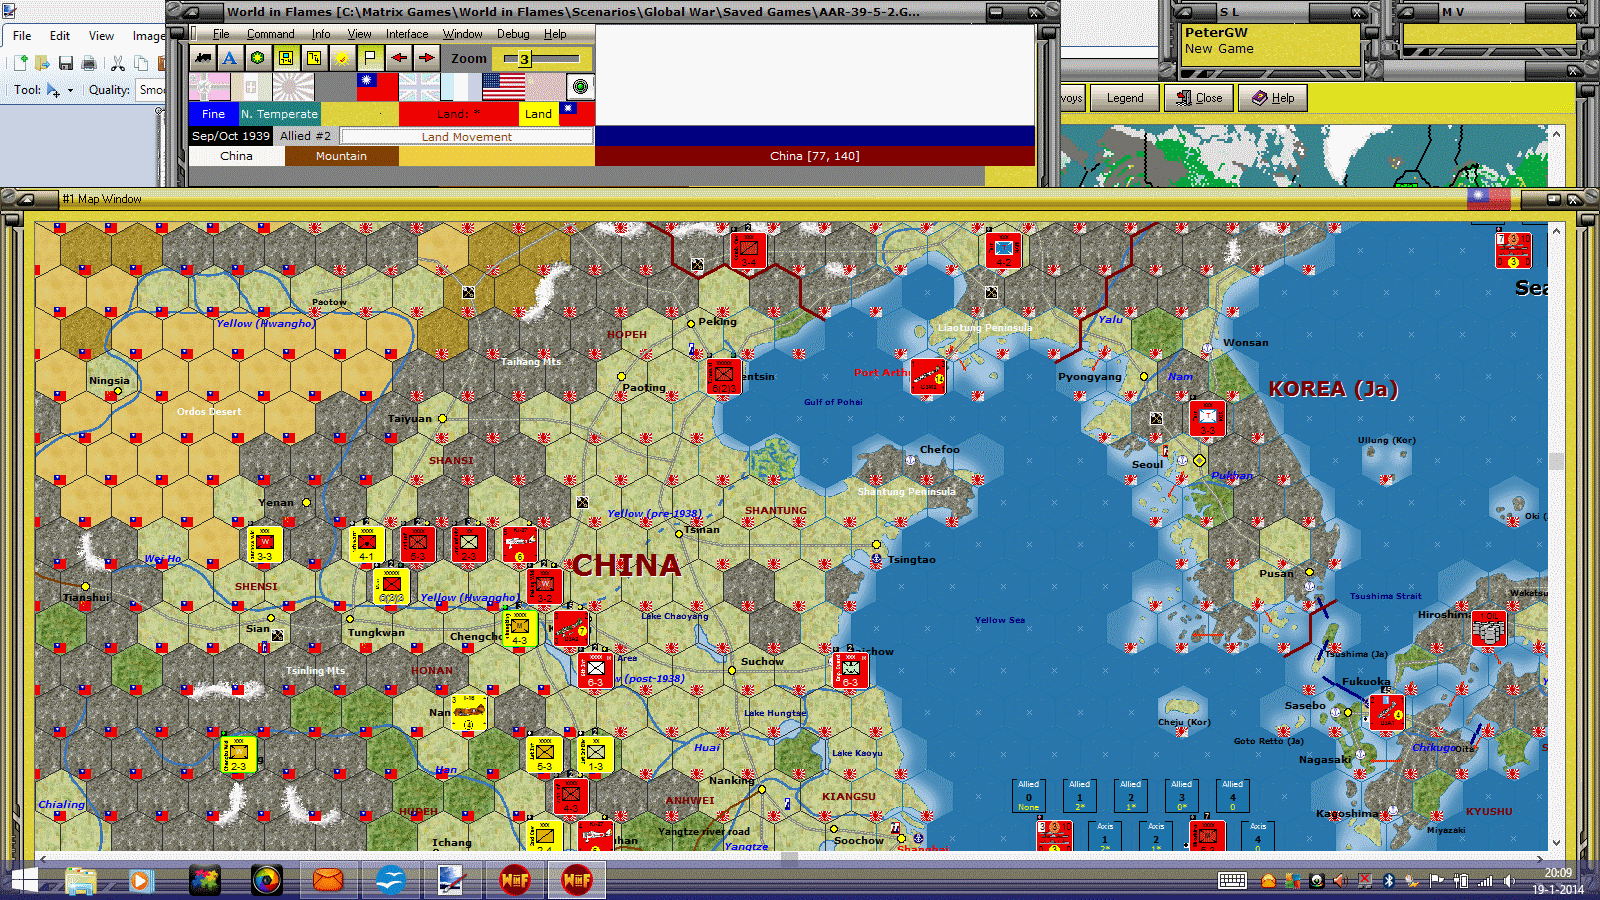The image size is (1600, 900).
Task: Click the Allied 0 None sea box
Action: (1029, 795)
